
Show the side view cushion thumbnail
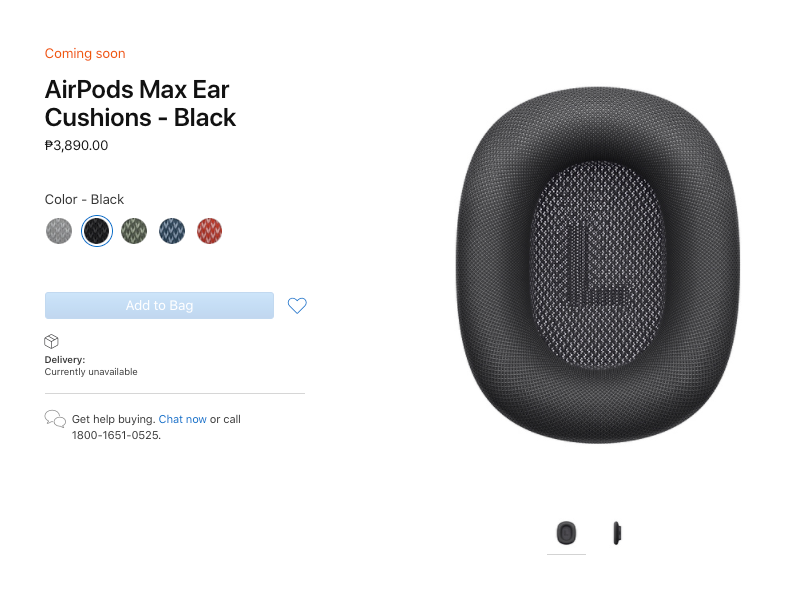[616, 533]
